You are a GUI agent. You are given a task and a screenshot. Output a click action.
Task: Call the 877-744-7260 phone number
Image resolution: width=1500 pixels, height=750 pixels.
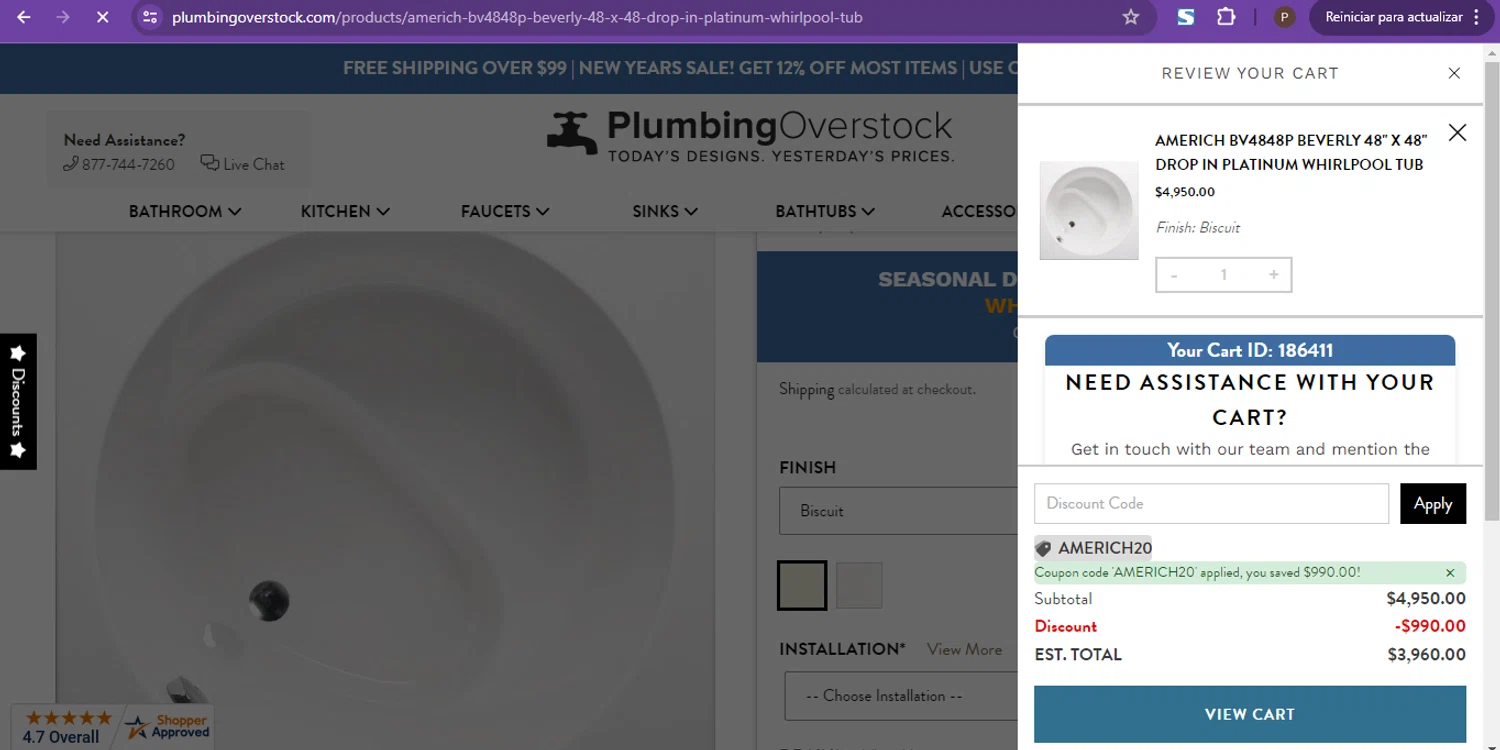tap(119, 164)
